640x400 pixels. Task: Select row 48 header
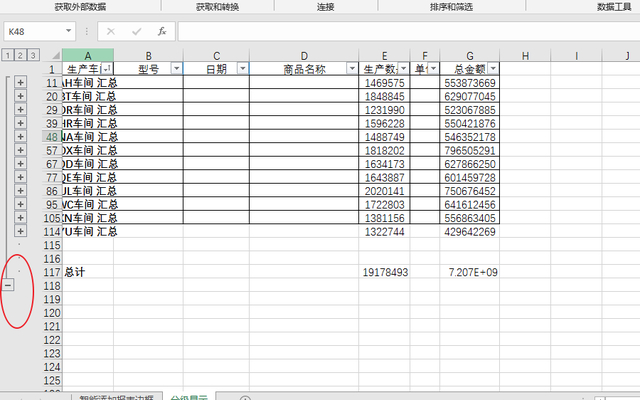pos(52,137)
